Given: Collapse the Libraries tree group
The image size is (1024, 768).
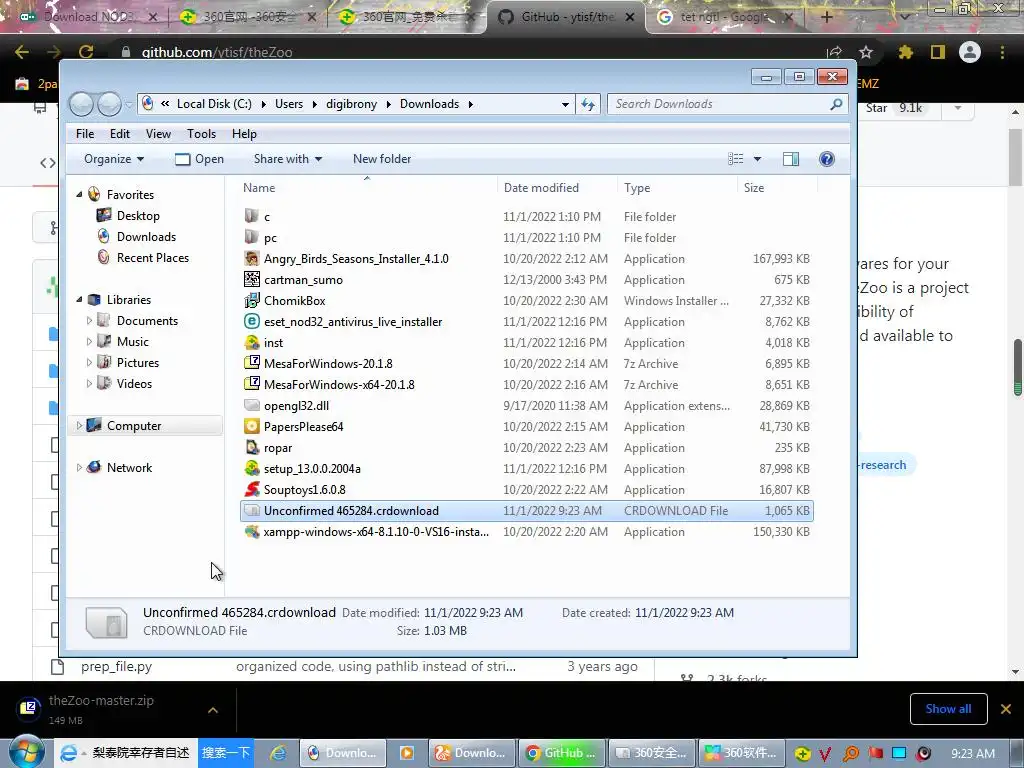Looking at the screenshot, I should pyautogui.click(x=79, y=300).
